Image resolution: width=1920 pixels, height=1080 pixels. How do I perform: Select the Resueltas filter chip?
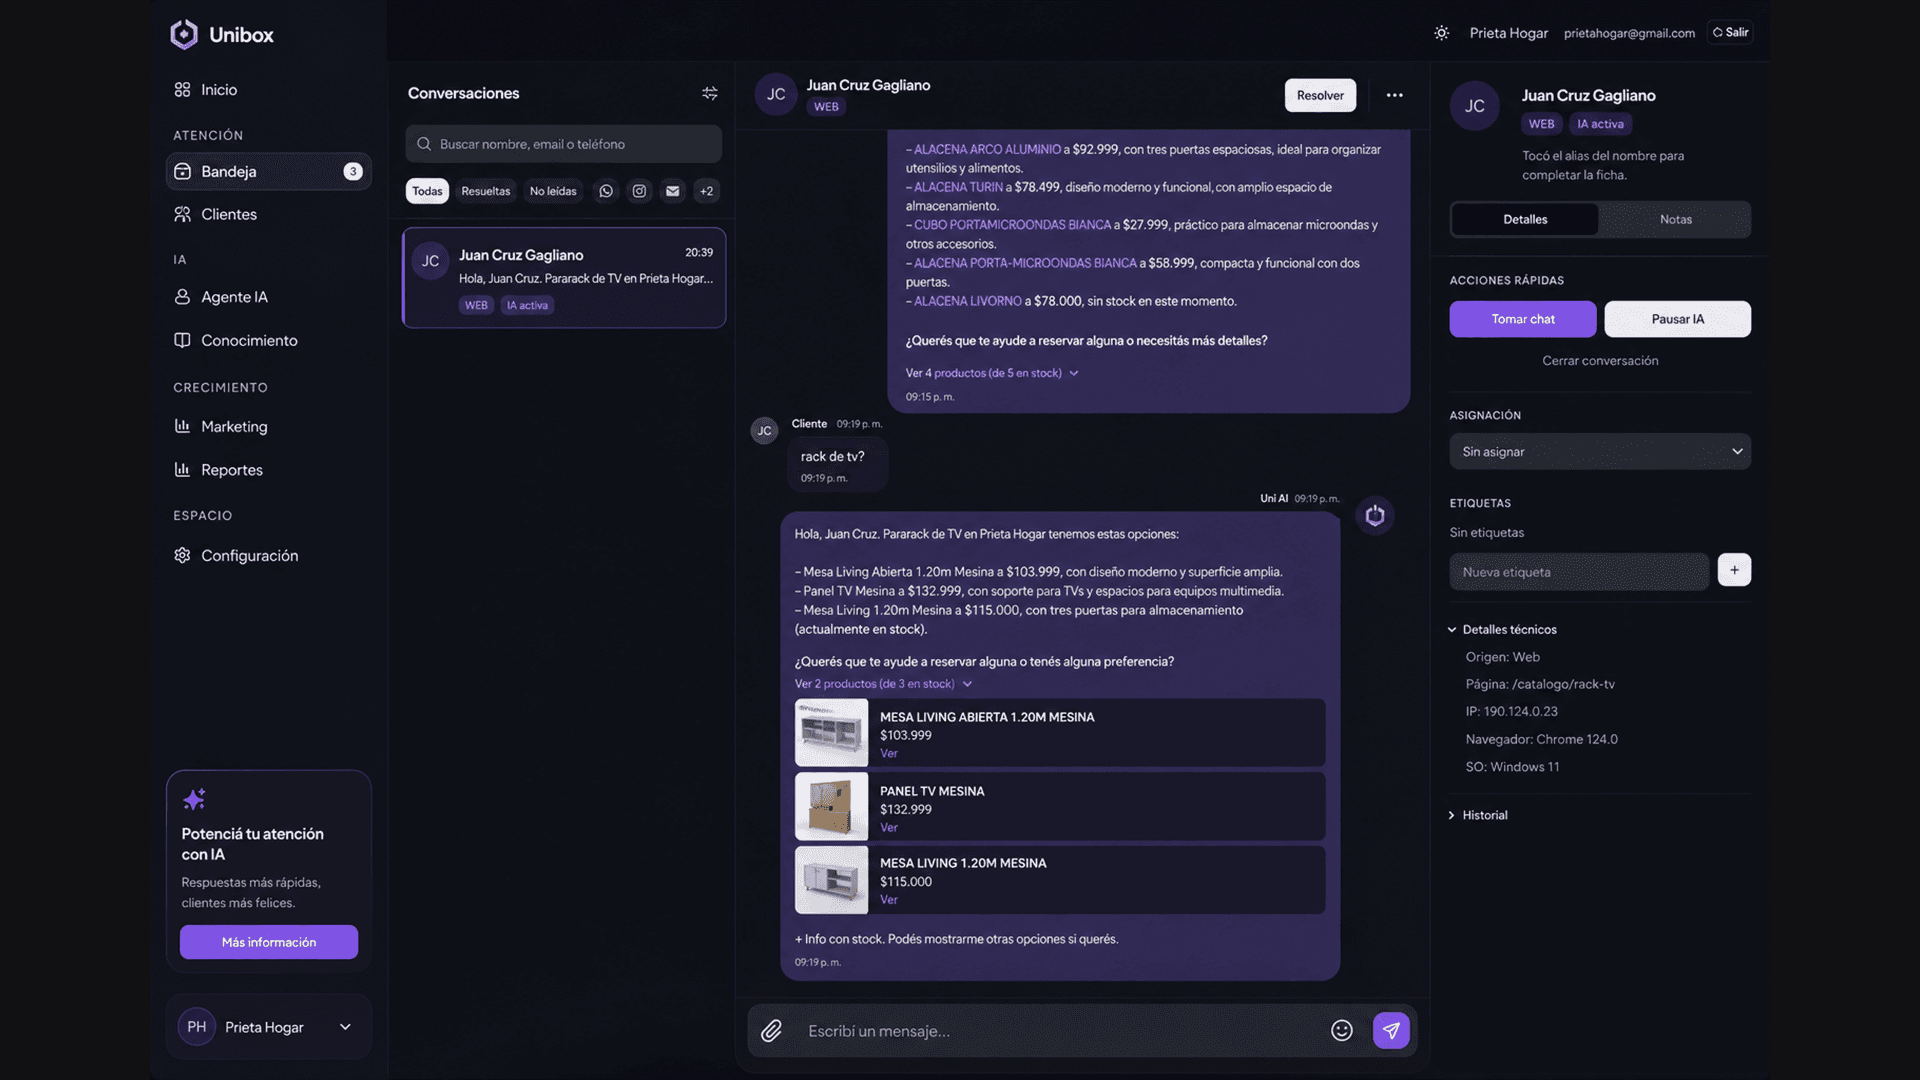[485, 191]
